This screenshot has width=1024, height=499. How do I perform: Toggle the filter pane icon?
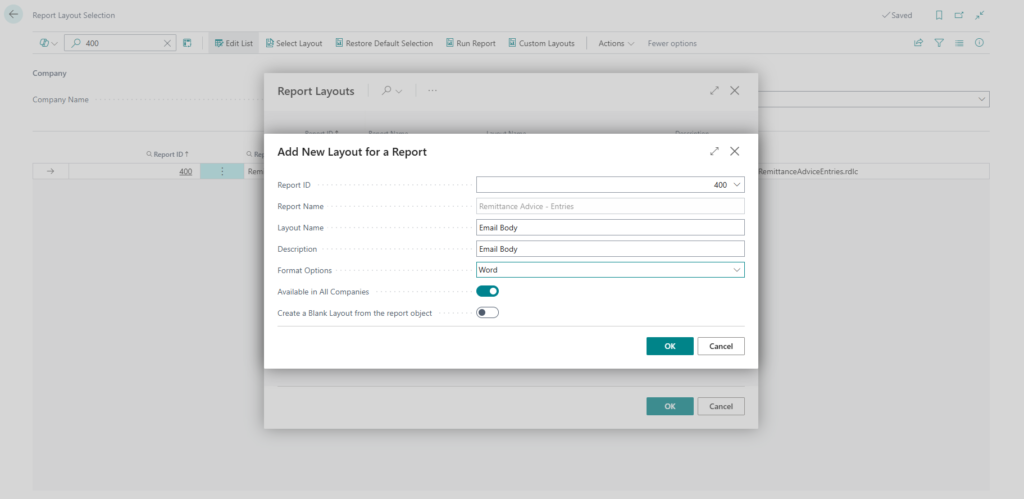[x=939, y=43]
